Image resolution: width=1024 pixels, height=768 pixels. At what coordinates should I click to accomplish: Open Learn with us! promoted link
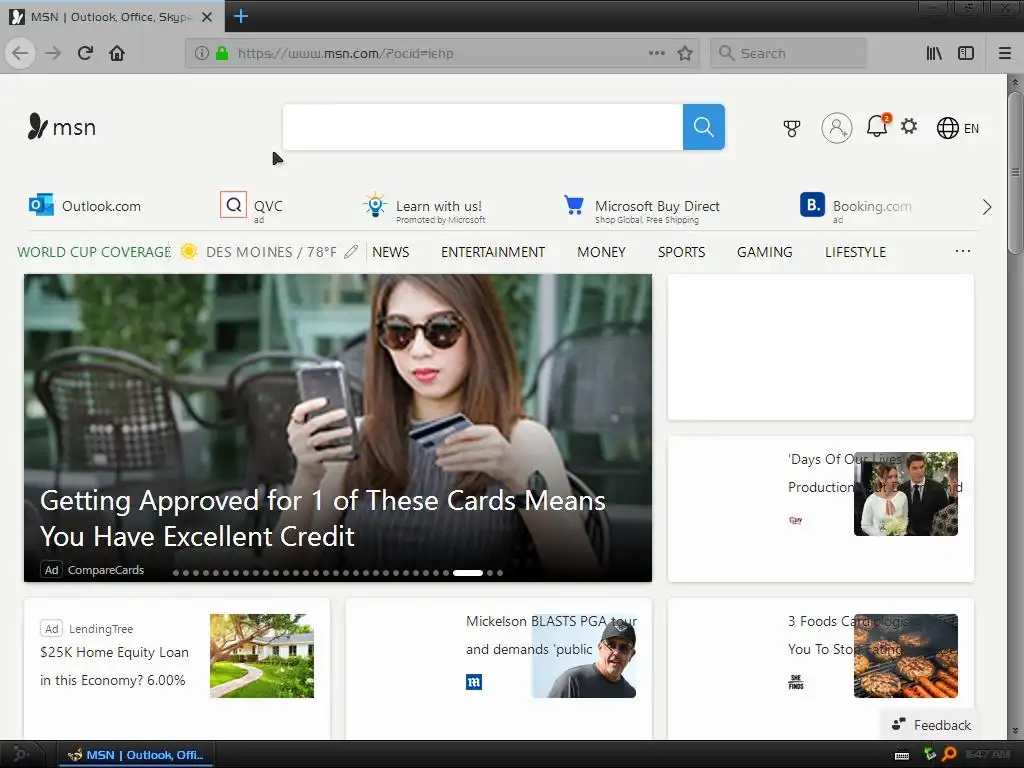click(424, 208)
